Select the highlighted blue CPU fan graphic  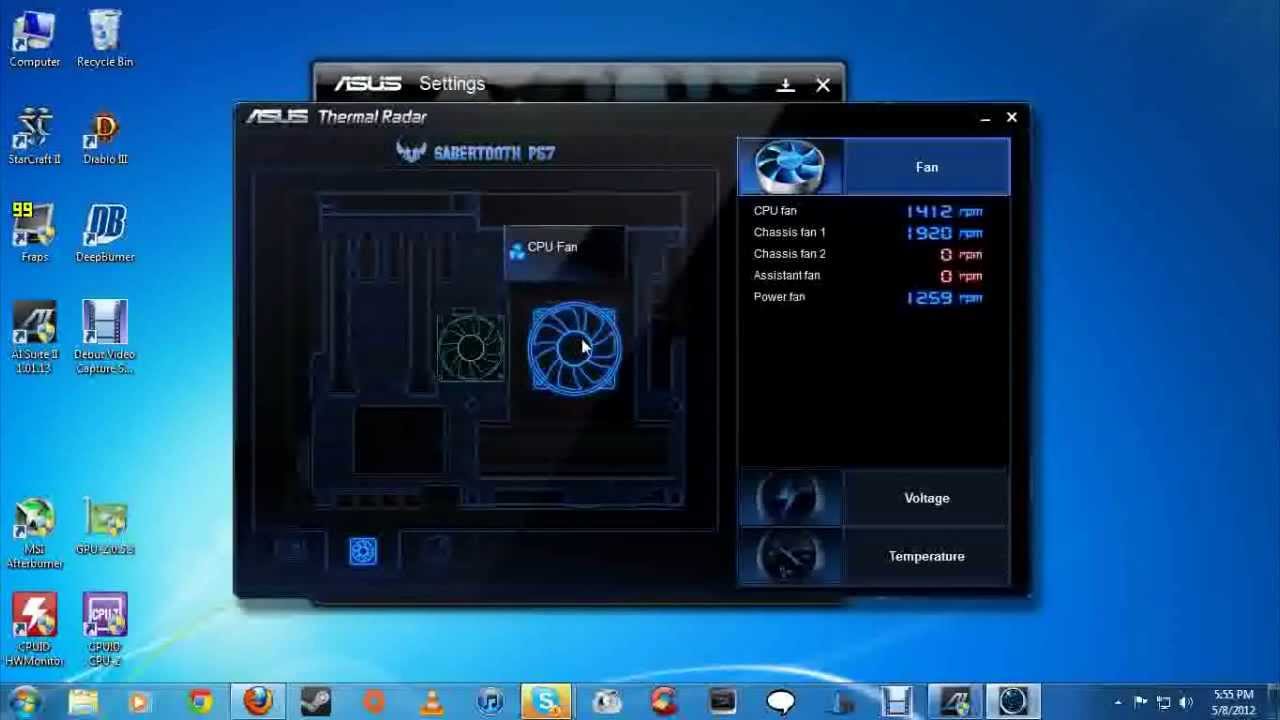(x=573, y=348)
